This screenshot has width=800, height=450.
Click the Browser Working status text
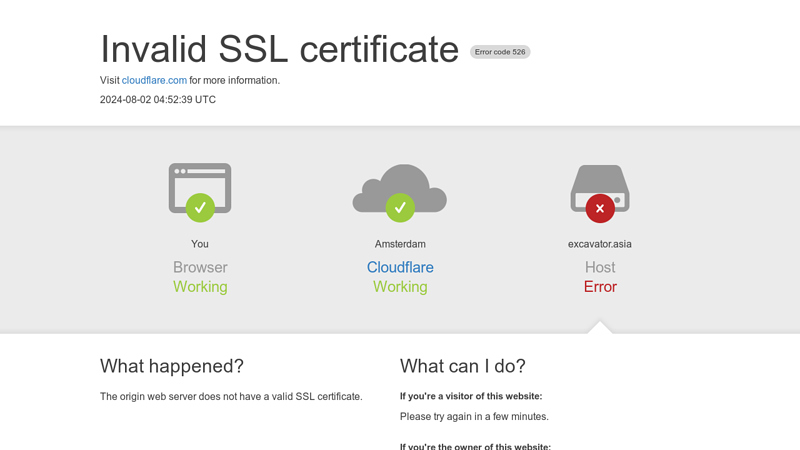pyautogui.click(x=200, y=277)
